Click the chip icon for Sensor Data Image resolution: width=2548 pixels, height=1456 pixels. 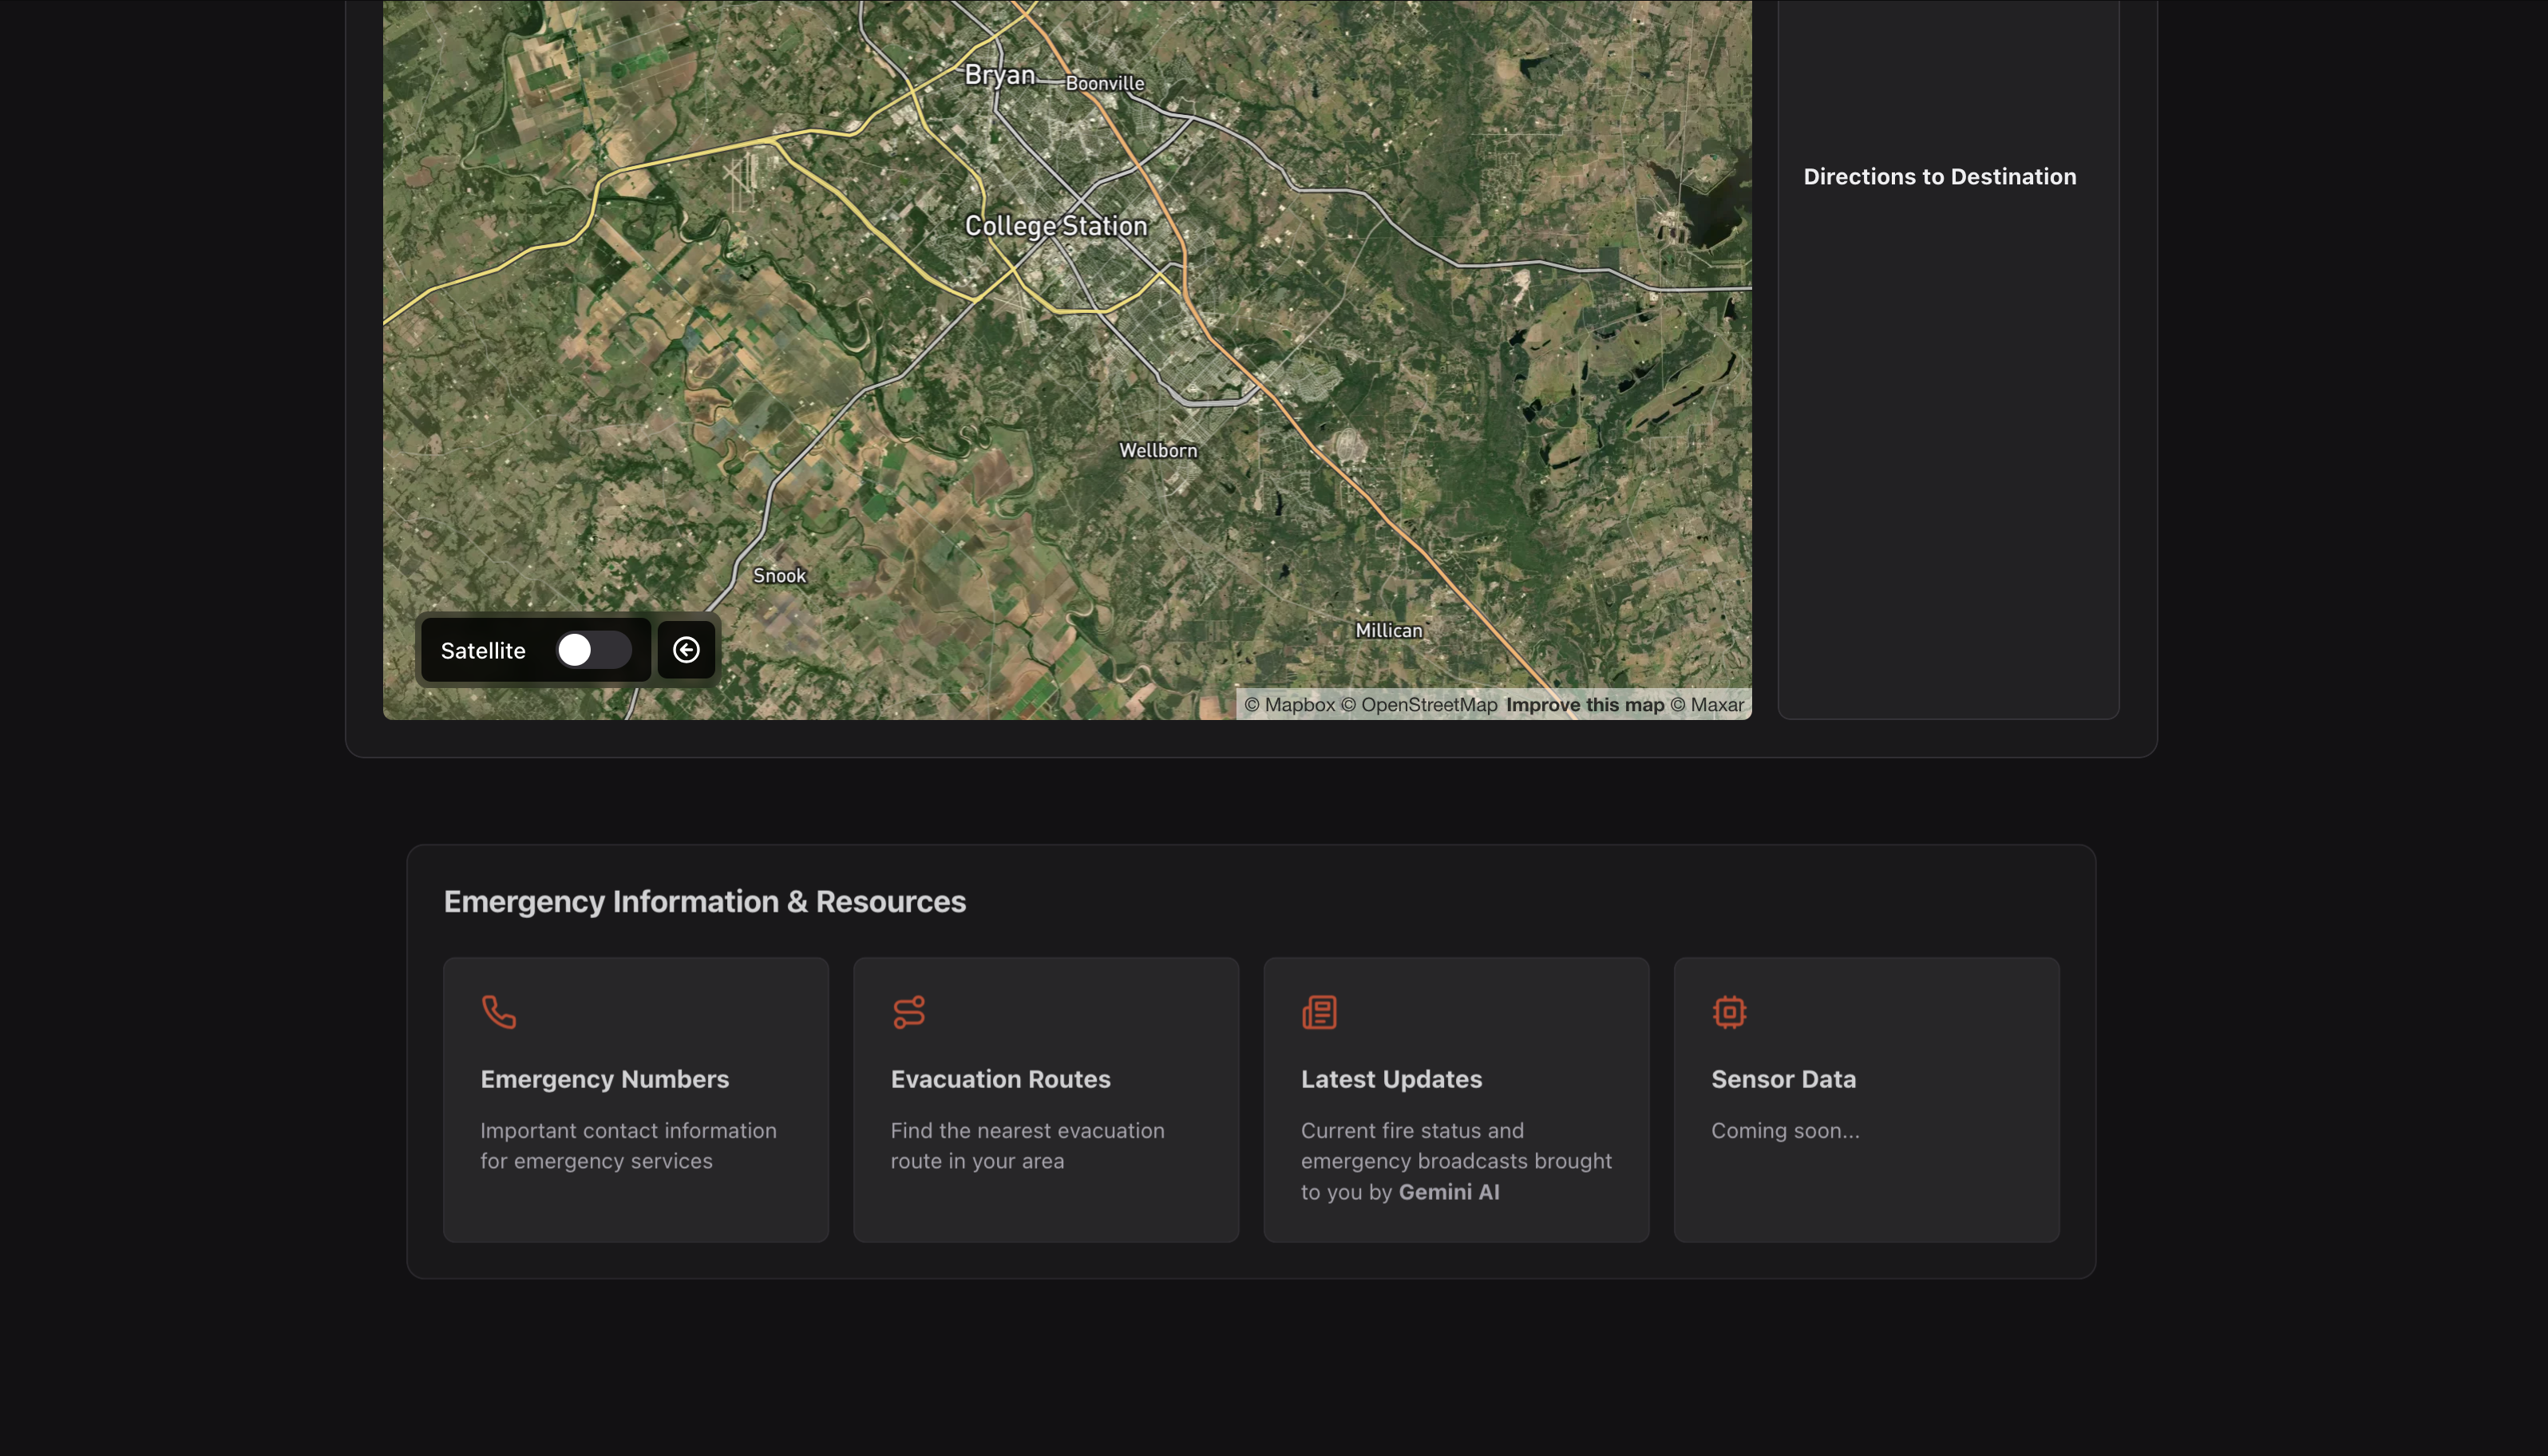1729,1012
